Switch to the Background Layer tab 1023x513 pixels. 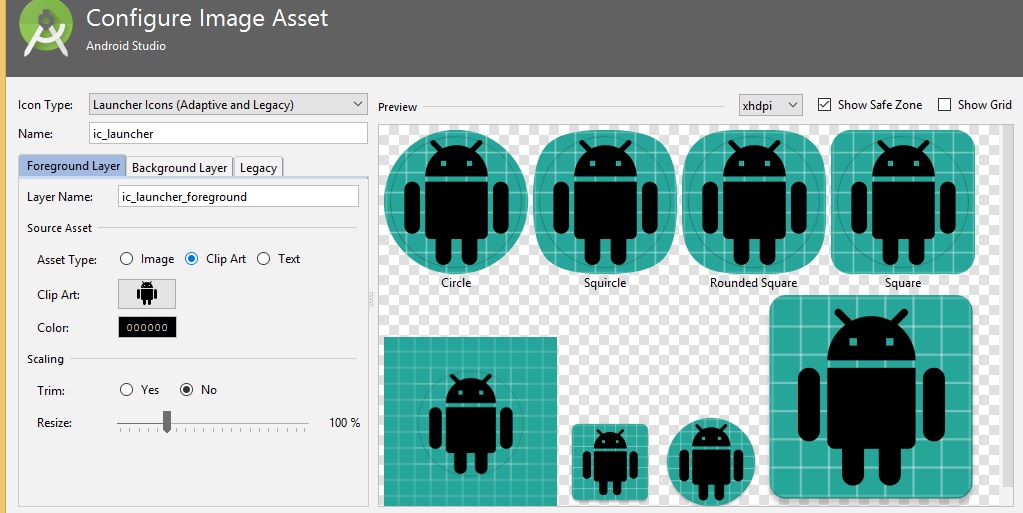pyautogui.click(x=179, y=168)
